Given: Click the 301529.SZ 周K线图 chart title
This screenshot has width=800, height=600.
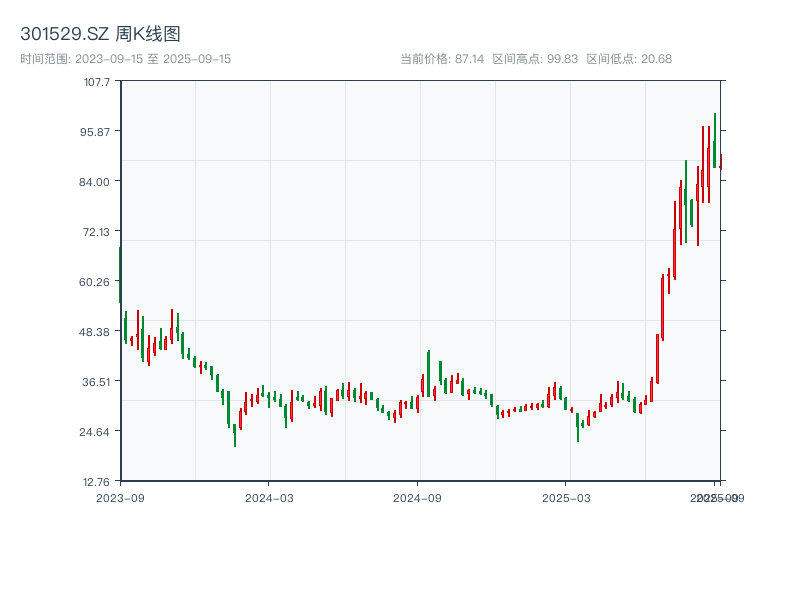Looking at the screenshot, I should click(x=100, y=35).
